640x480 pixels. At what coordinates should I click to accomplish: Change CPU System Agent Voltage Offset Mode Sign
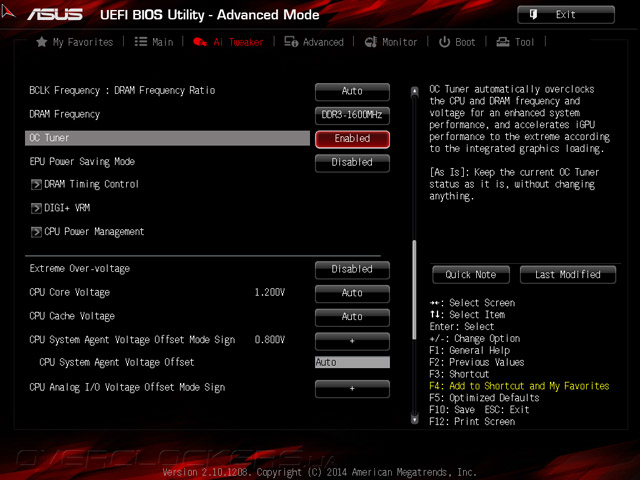[352, 341]
